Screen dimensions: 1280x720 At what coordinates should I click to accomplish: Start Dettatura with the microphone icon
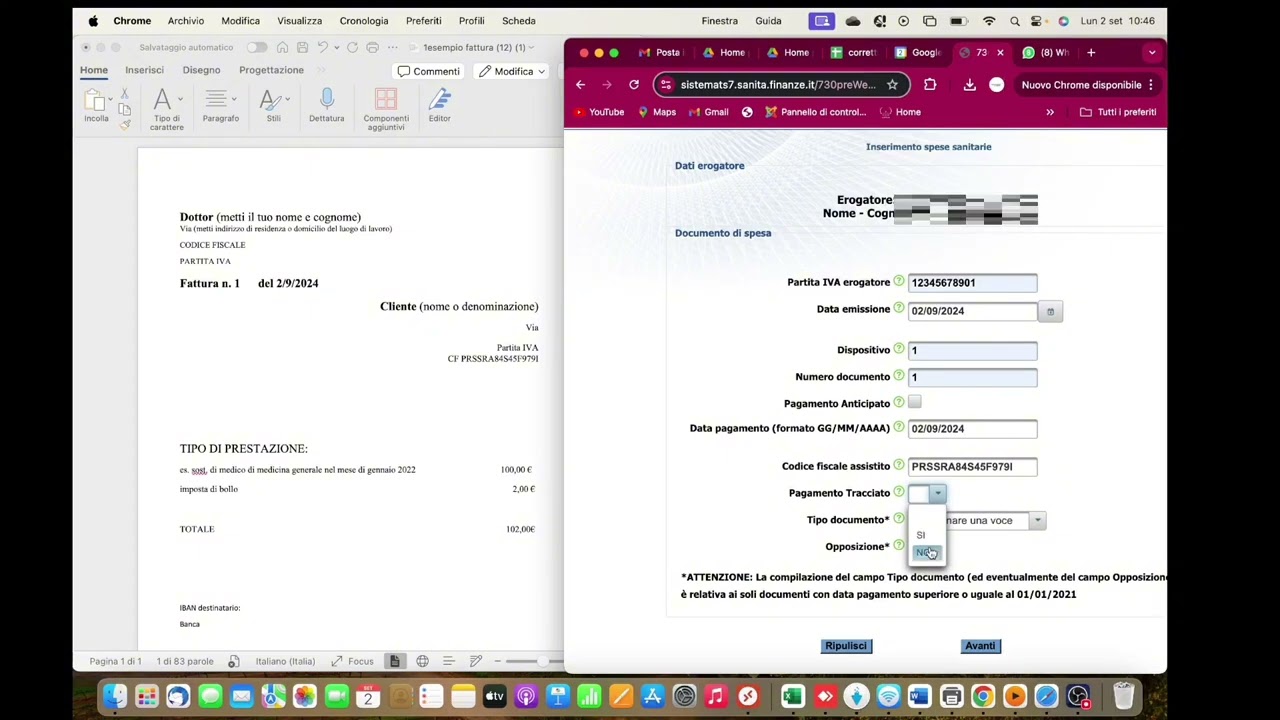point(326,105)
